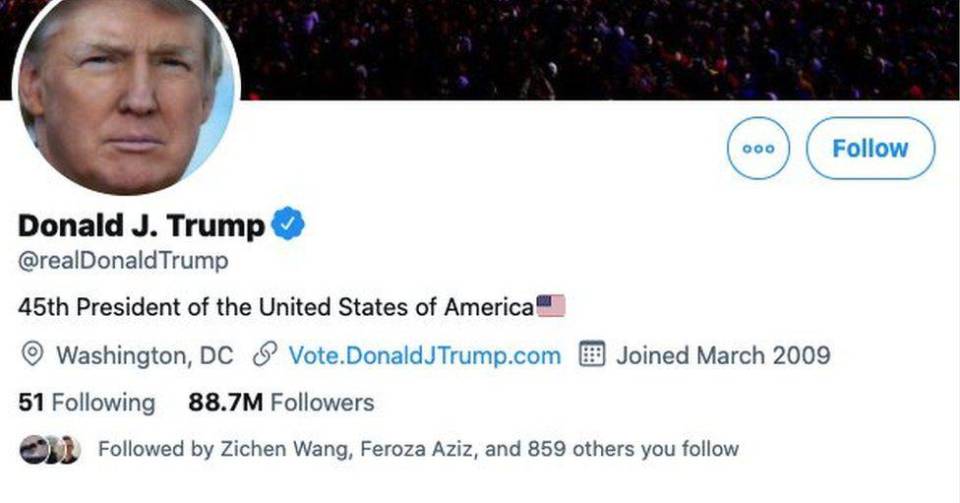Click the blue verified checkmark badge
960x503 pixels.
(x=288, y=225)
